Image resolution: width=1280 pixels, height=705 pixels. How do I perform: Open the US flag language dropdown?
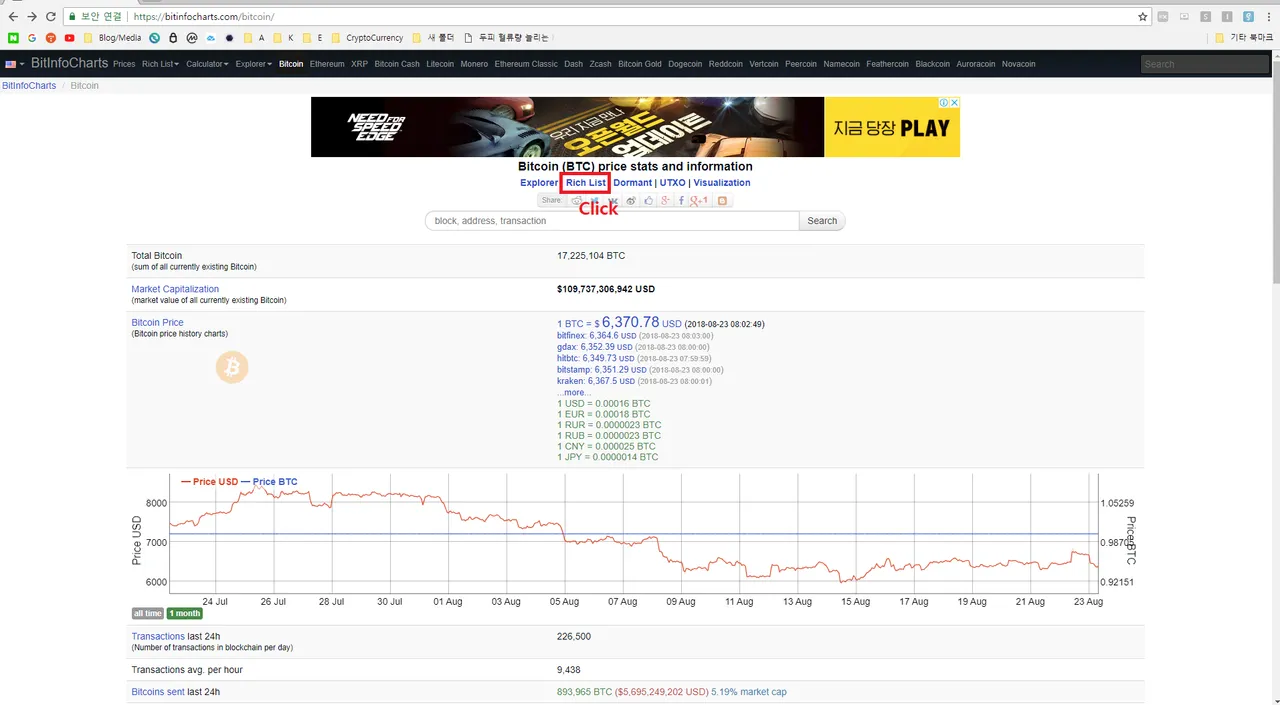[x=14, y=64]
